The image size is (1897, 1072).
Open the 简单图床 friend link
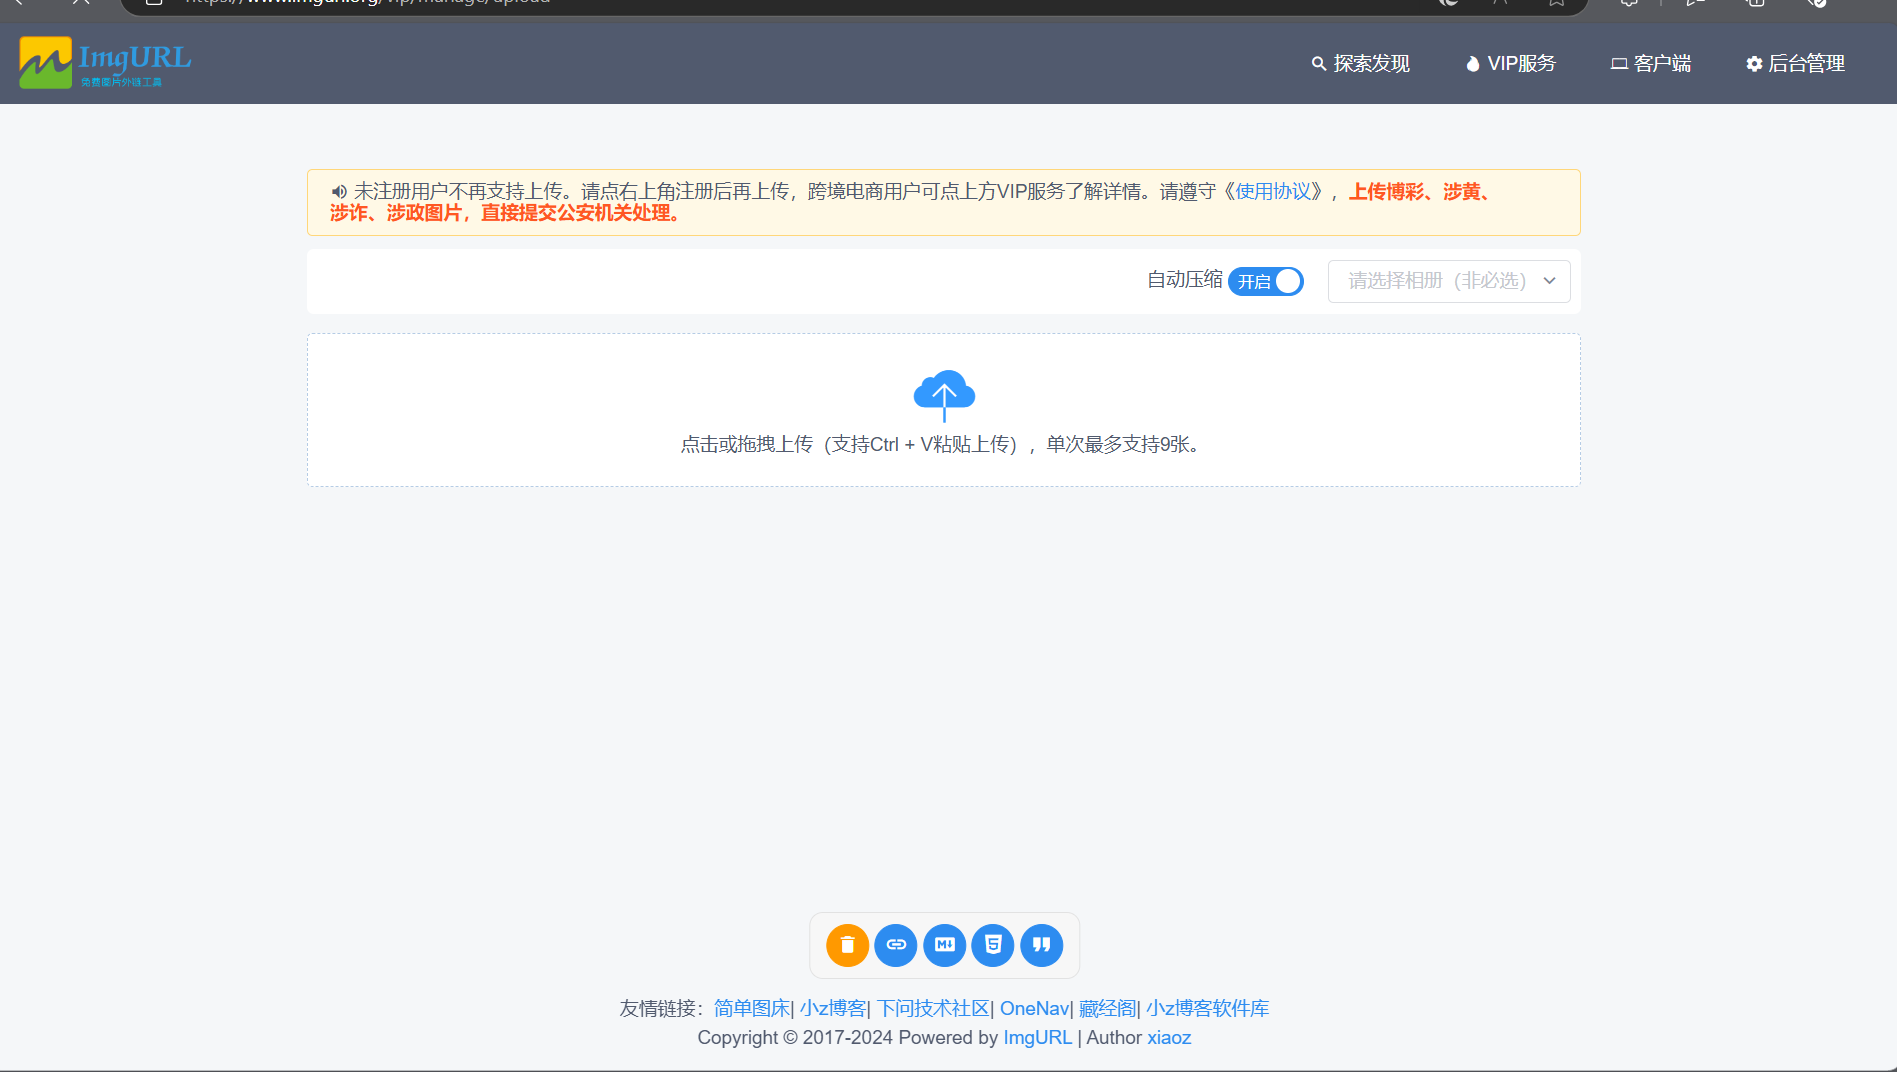(x=752, y=1008)
